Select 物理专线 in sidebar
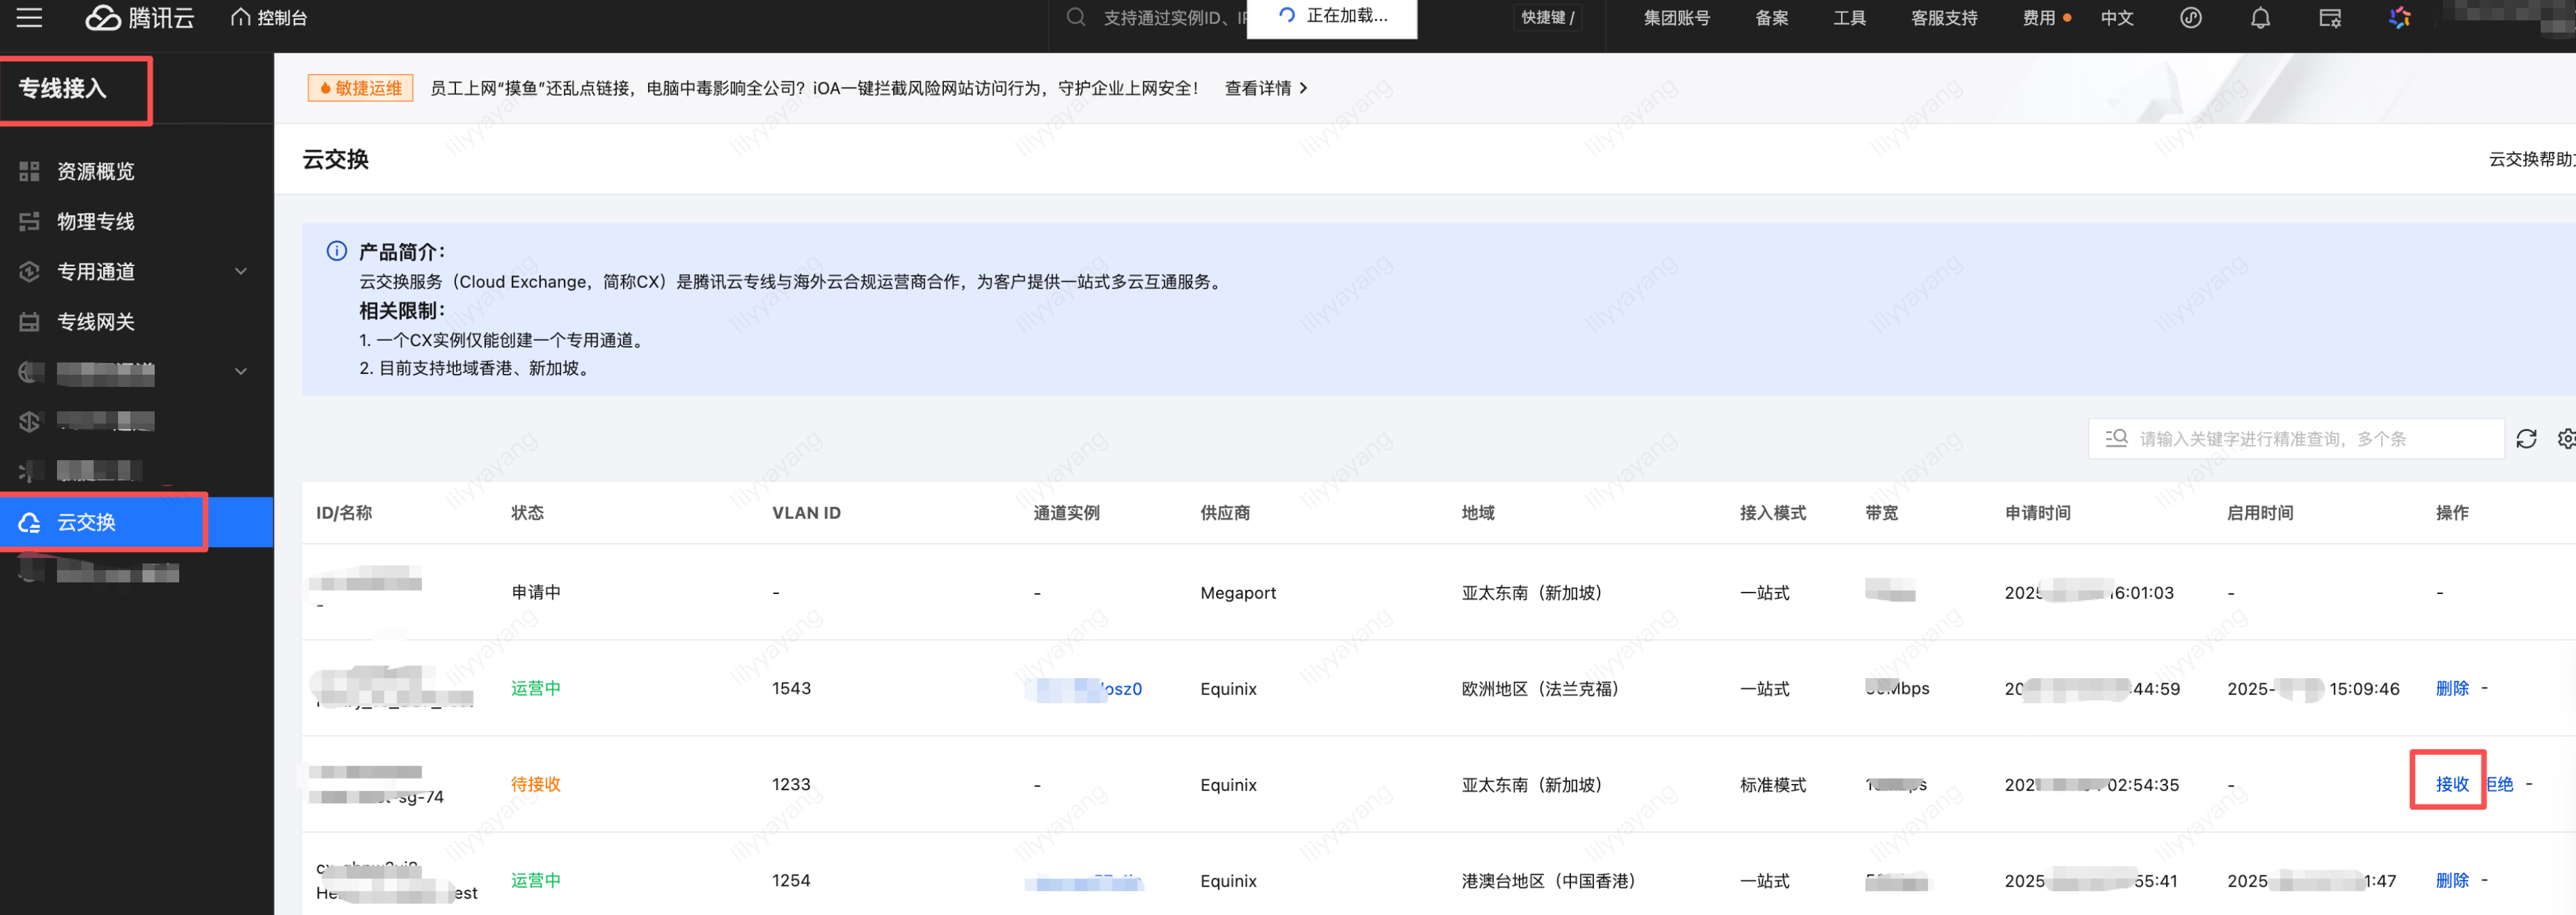This screenshot has width=2576, height=915. coord(95,222)
